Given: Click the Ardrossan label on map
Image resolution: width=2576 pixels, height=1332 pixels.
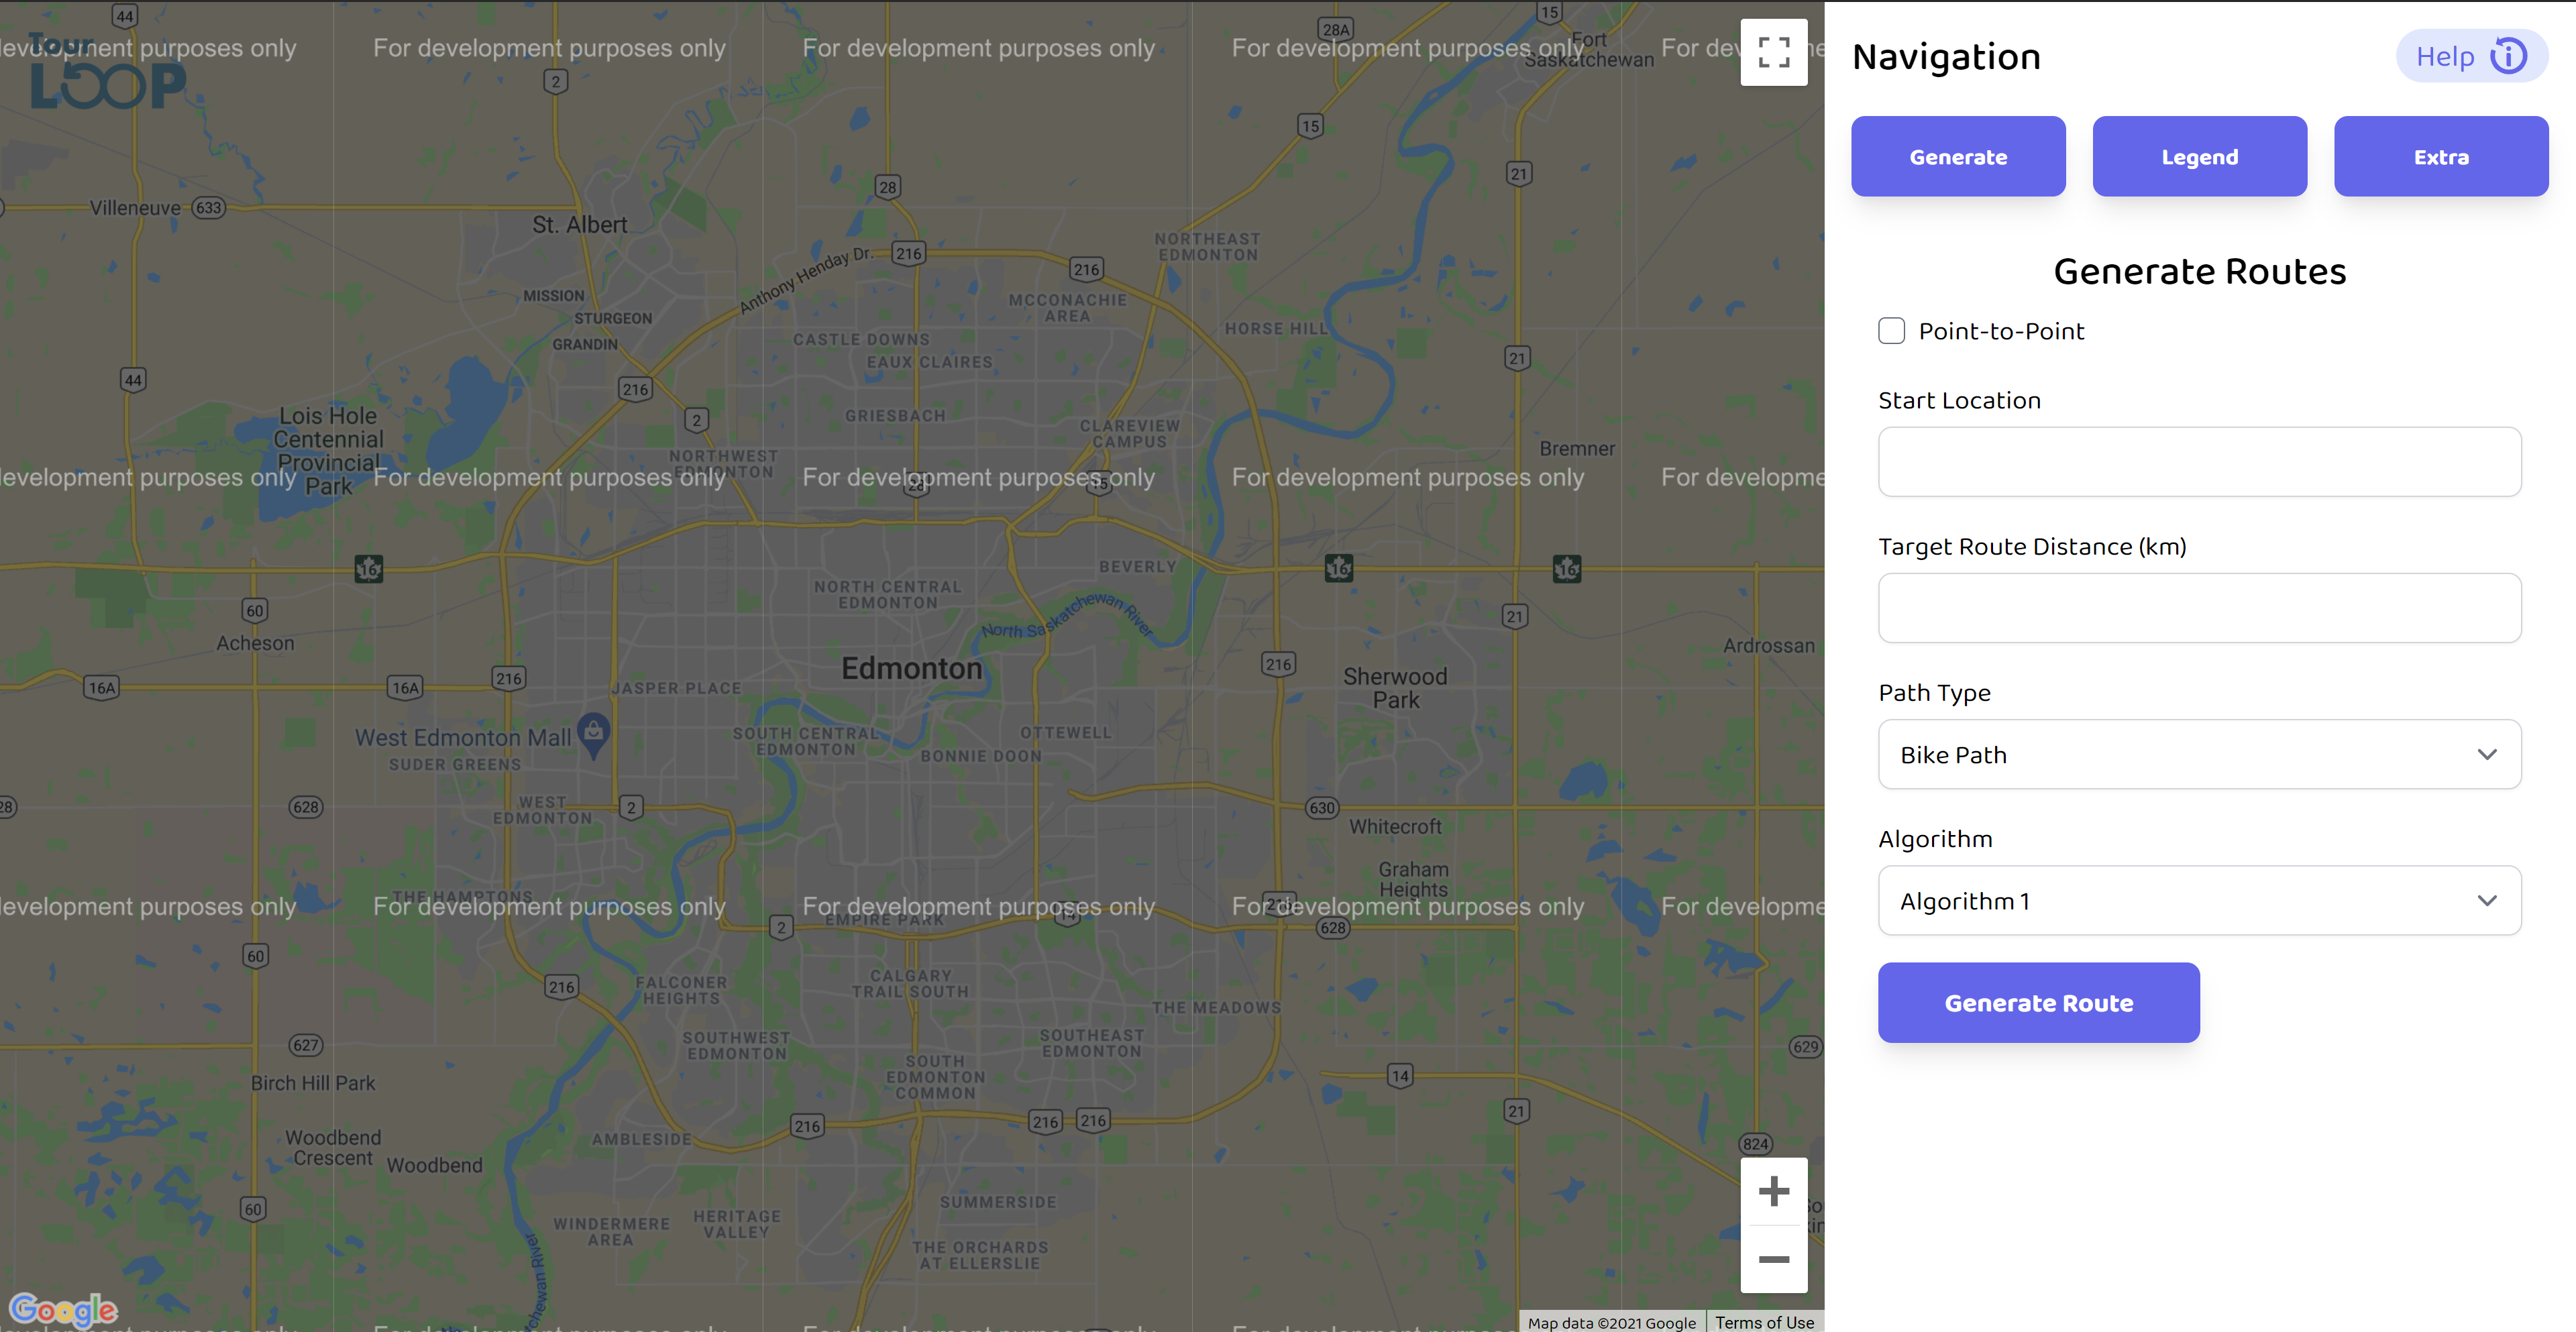Looking at the screenshot, I should click(x=1768, y=646).
